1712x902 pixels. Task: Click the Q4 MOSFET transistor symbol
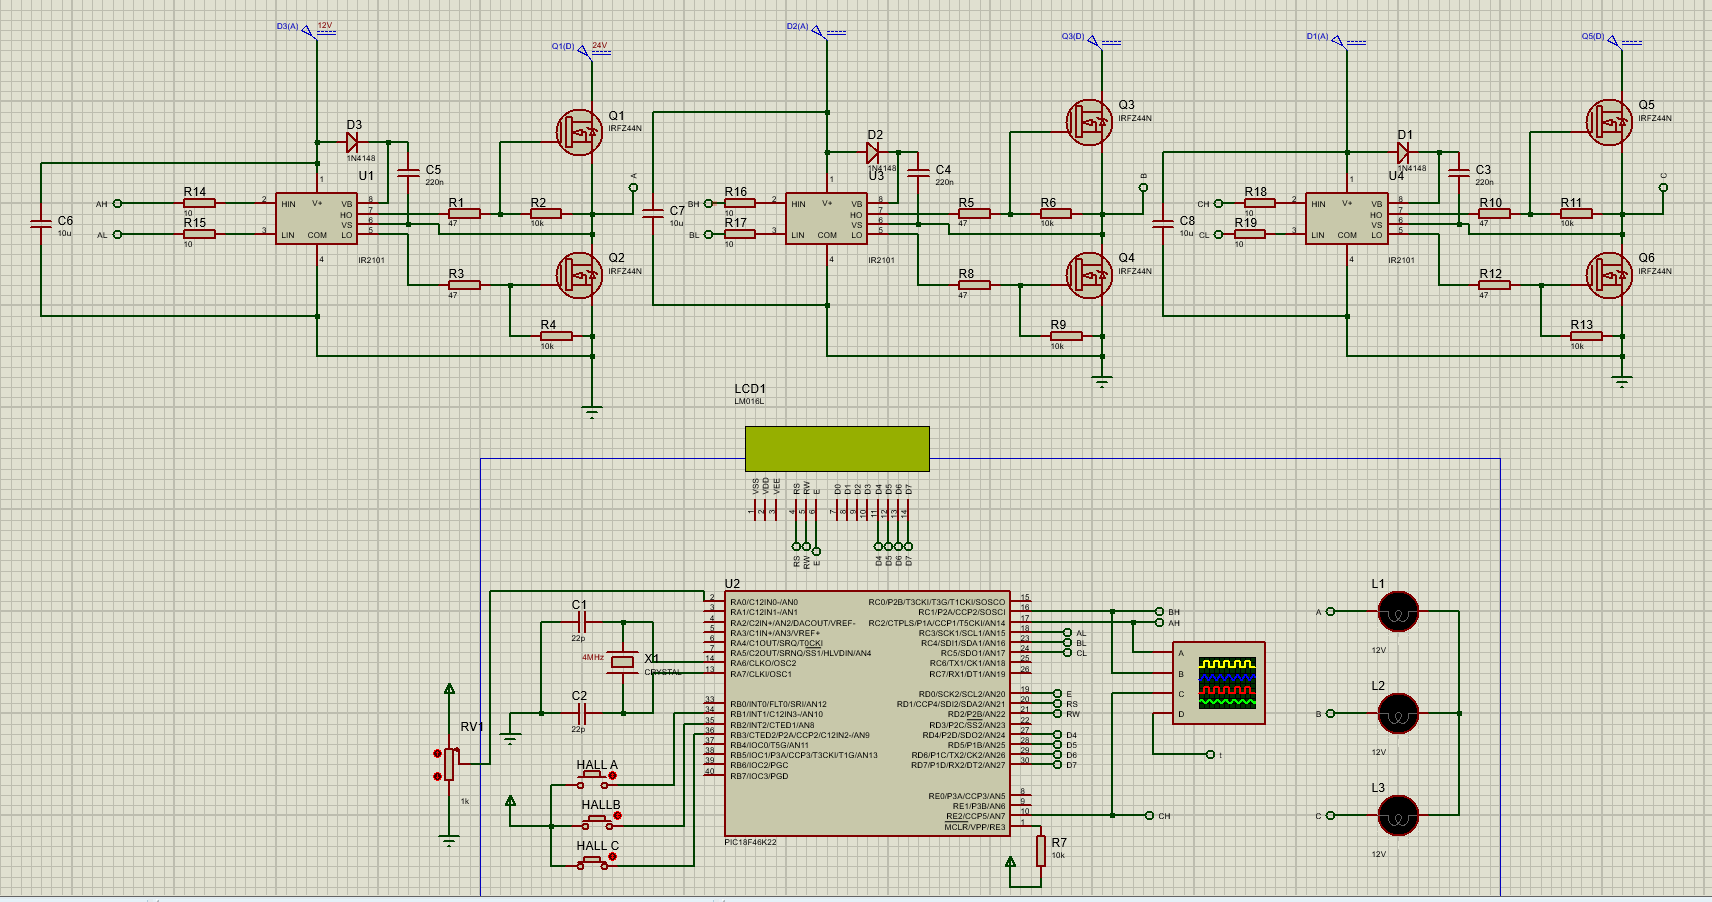pyautogui.click(x=1089, y=275)
